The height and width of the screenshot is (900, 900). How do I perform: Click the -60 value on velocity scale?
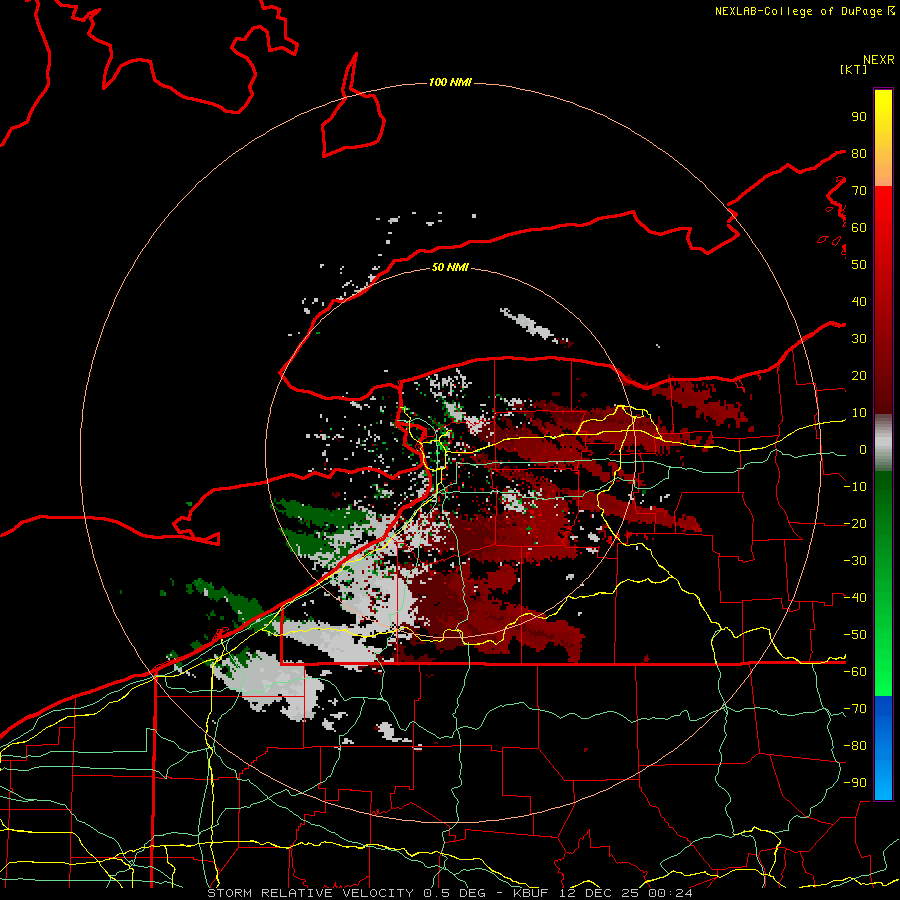coord(855,672)
